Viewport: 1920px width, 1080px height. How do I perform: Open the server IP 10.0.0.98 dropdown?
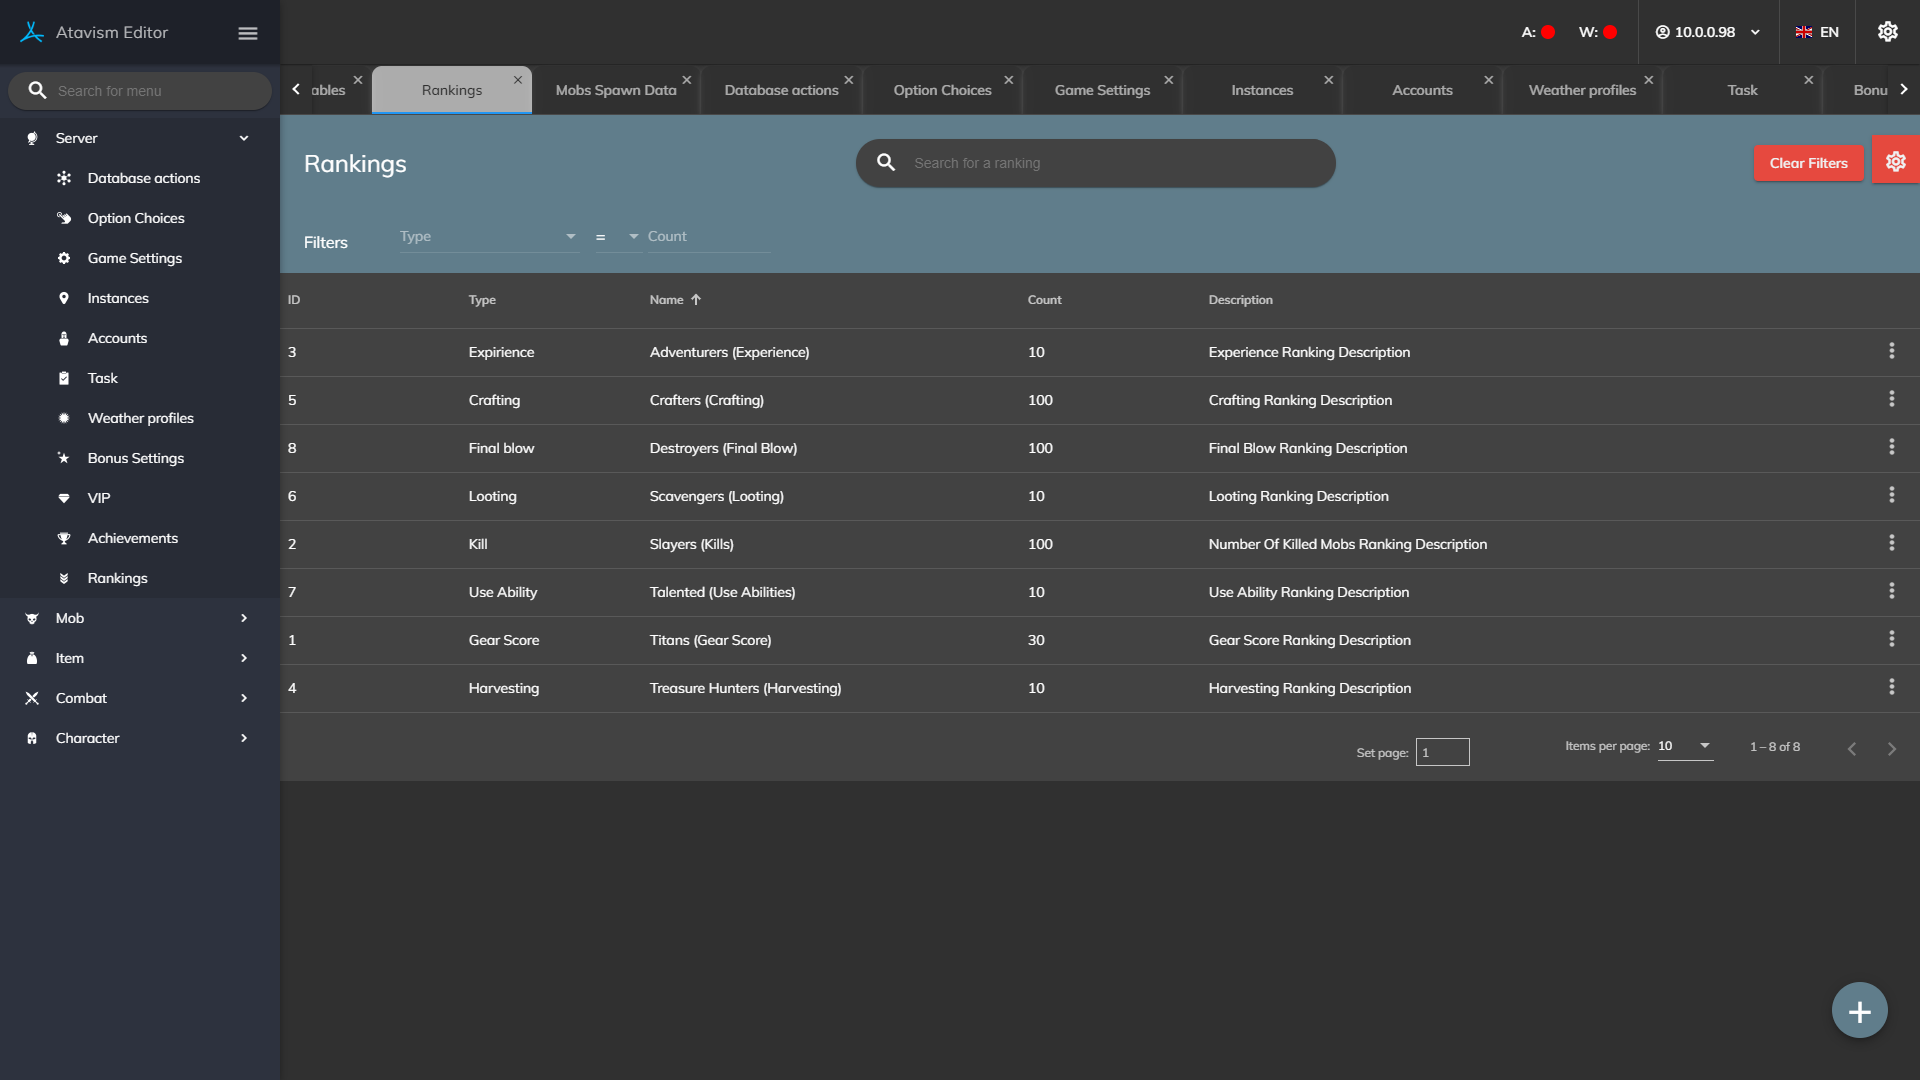(1708, 32)
